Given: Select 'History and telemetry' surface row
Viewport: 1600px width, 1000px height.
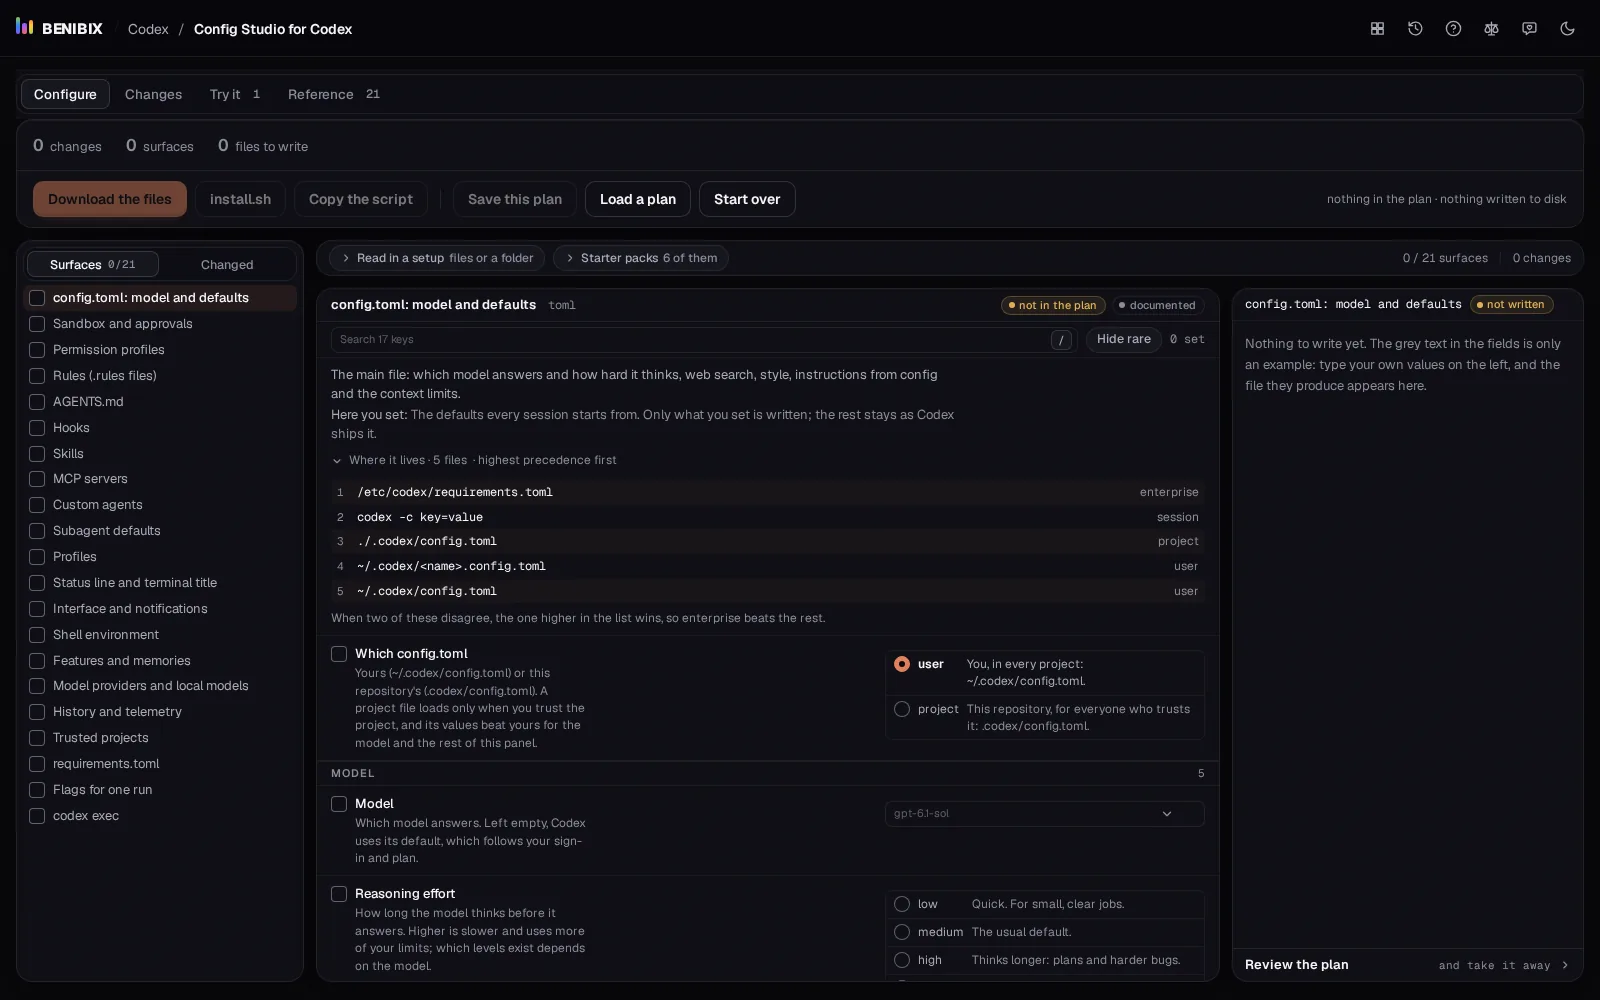Looking at the screenshot, I should tap(160, 712).
